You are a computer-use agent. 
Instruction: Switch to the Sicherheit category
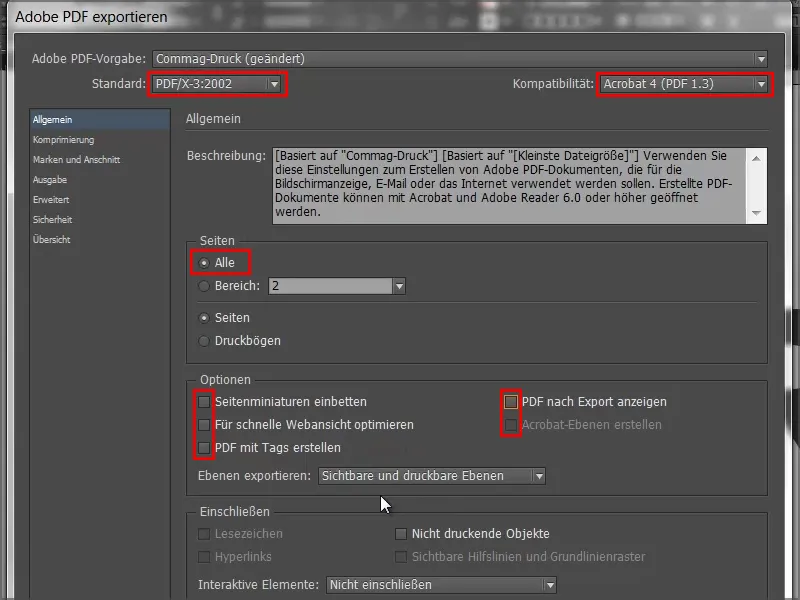click(53, 219)
